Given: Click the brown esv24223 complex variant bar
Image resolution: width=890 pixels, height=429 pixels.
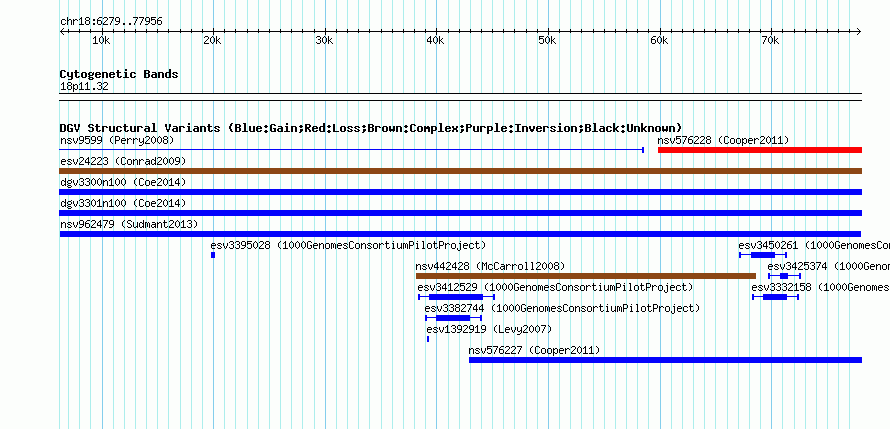Looking at the screenshot, I should 460,171.
